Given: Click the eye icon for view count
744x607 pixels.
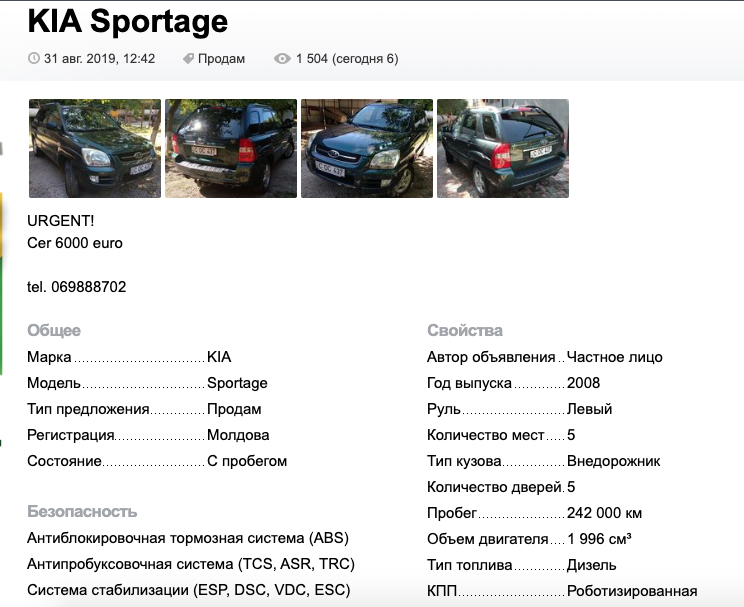Looking at the screenshot, I should click(282, 59).
